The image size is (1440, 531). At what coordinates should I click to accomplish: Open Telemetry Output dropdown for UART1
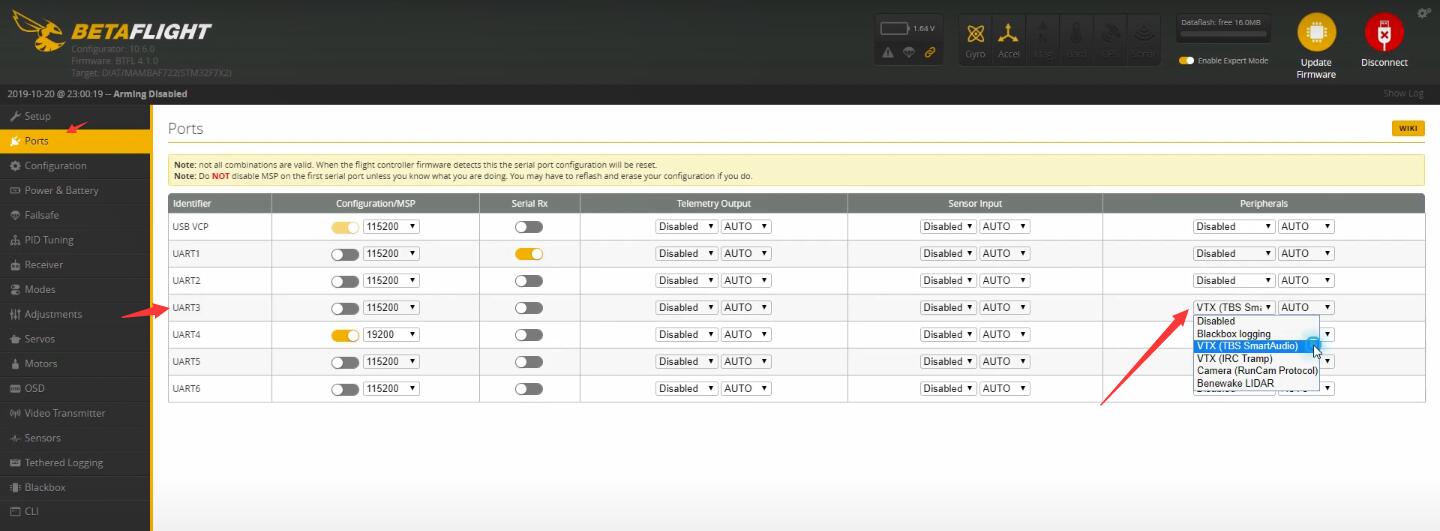pos(686,254)
